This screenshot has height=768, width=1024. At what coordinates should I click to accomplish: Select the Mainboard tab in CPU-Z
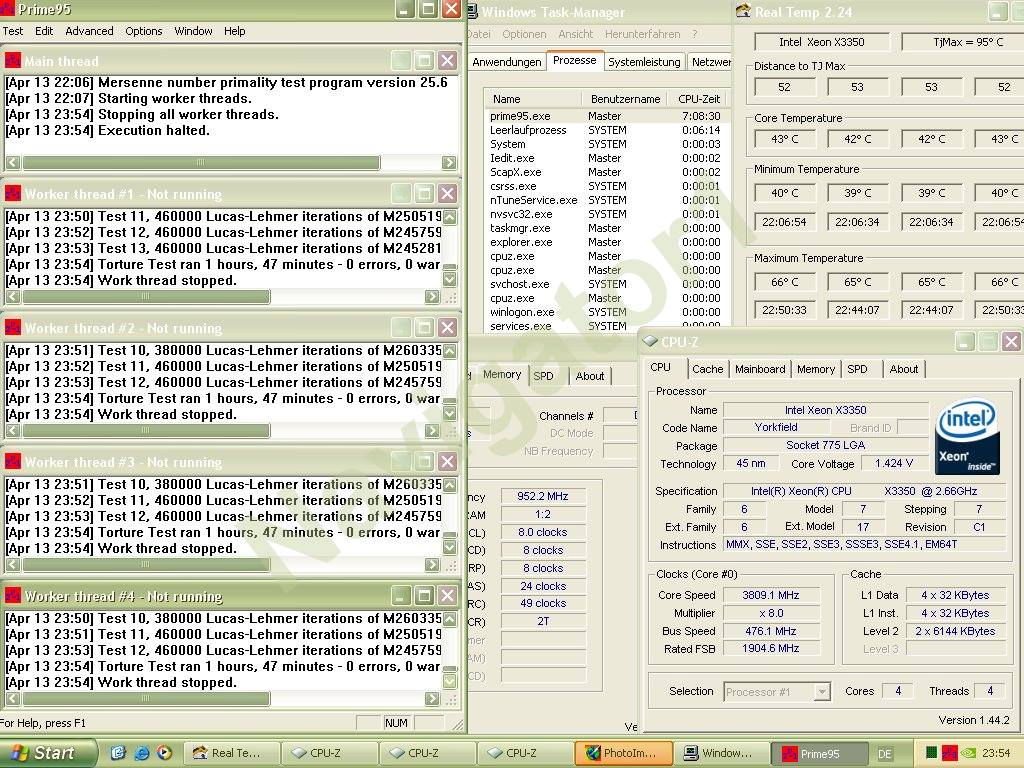(760, 369)
